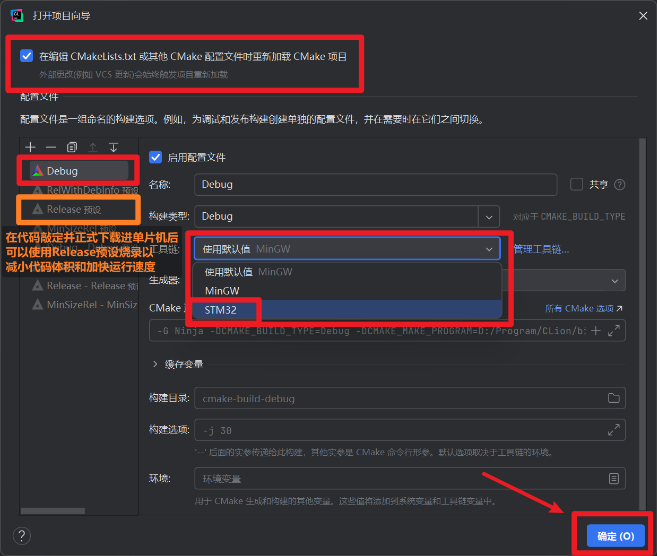Click the CLion logo in title bar
The image size is (657, 556).
(x=17, y=16)
